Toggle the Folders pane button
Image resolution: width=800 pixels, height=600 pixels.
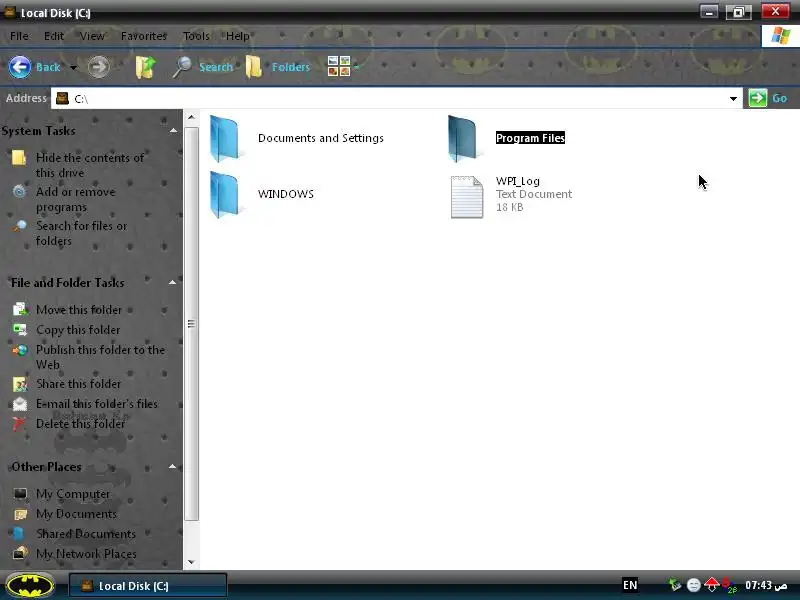click(x=278, y=67)
